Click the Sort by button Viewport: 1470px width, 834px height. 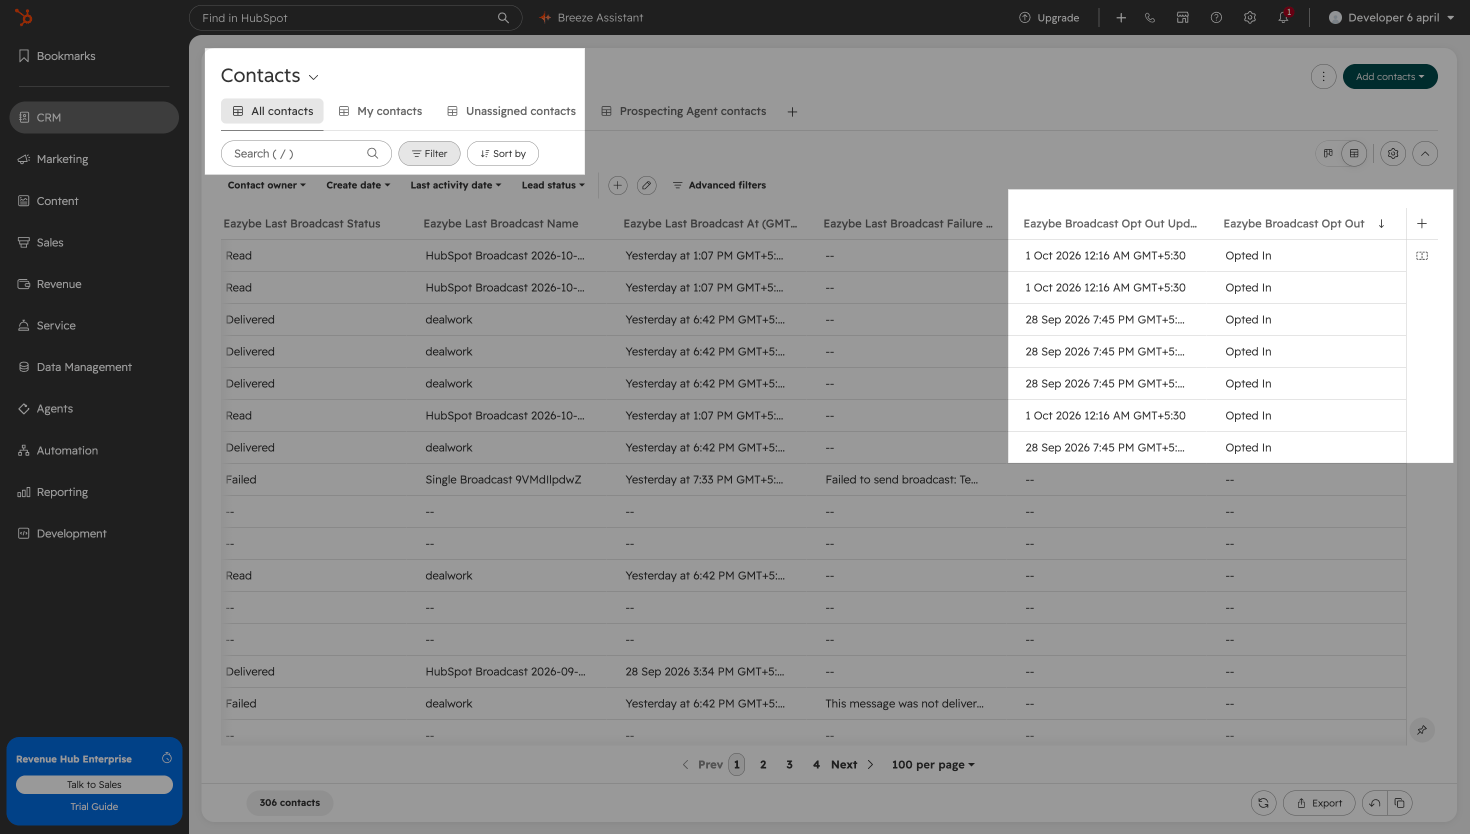503,154
